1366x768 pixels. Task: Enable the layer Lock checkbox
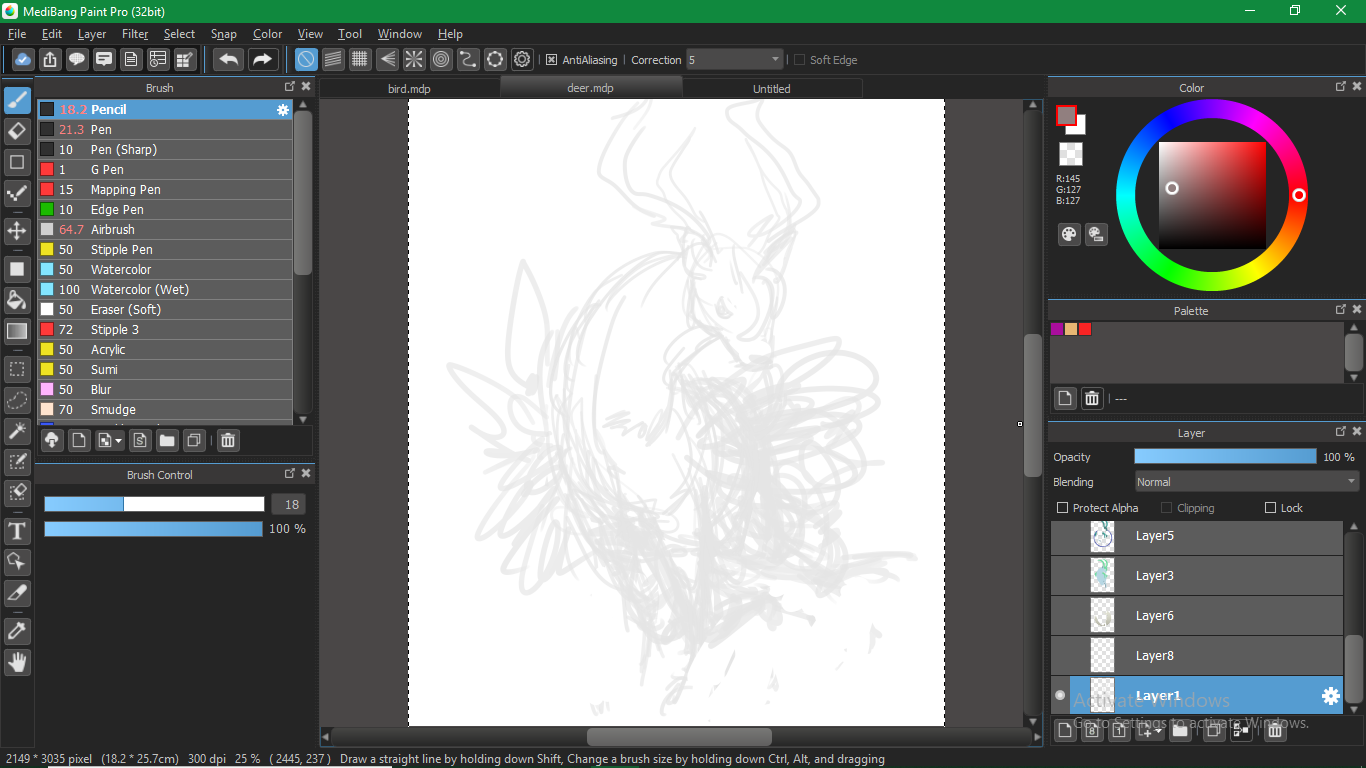pos(1271,508)
